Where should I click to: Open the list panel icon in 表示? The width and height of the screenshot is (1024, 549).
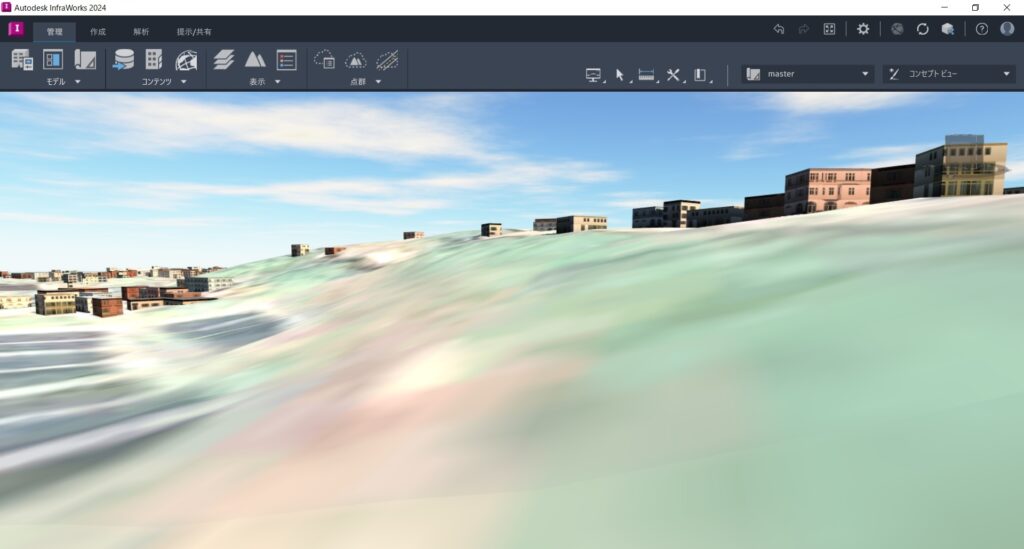(286, 60)
